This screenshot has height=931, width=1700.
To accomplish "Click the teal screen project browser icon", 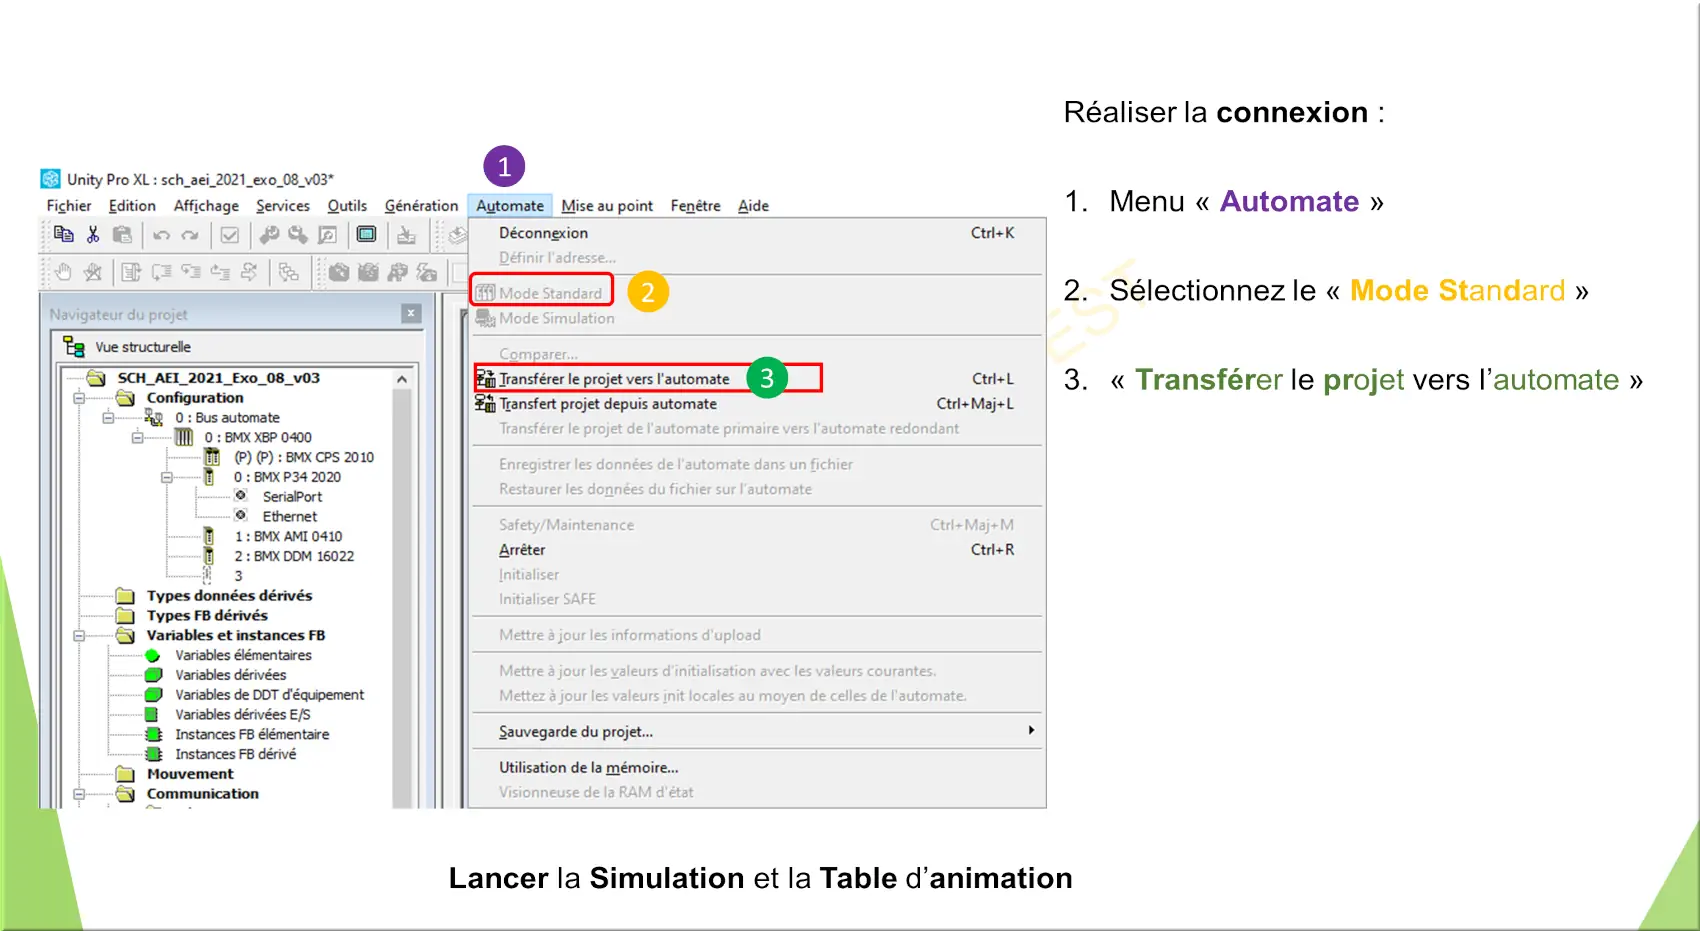I will click(x=367, y=234).
